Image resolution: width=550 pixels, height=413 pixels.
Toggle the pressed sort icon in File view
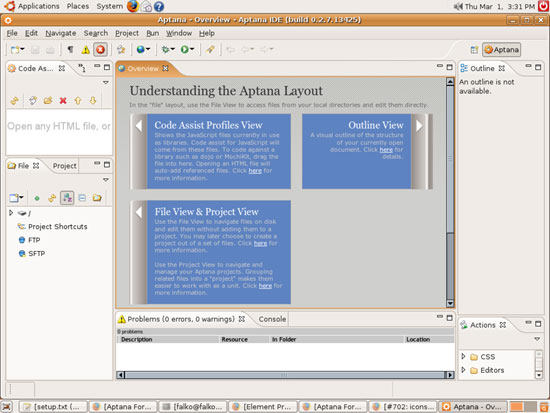pos(67,198)
